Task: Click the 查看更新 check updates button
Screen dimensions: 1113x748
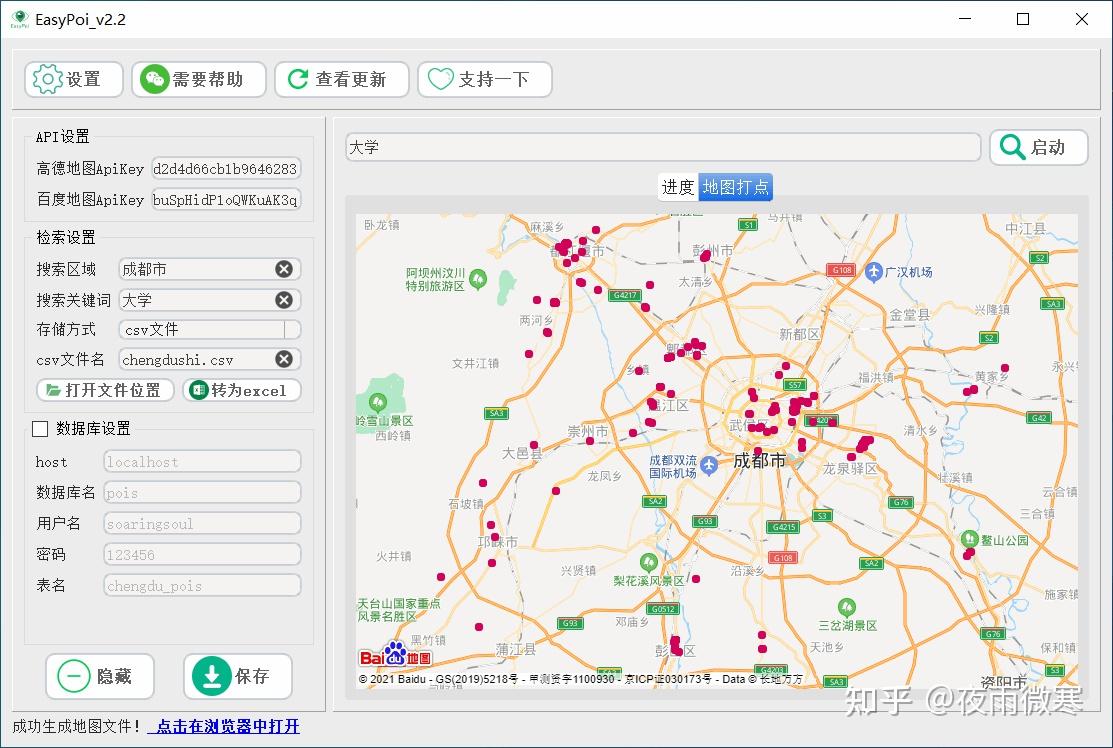Action: coord(342,79)
